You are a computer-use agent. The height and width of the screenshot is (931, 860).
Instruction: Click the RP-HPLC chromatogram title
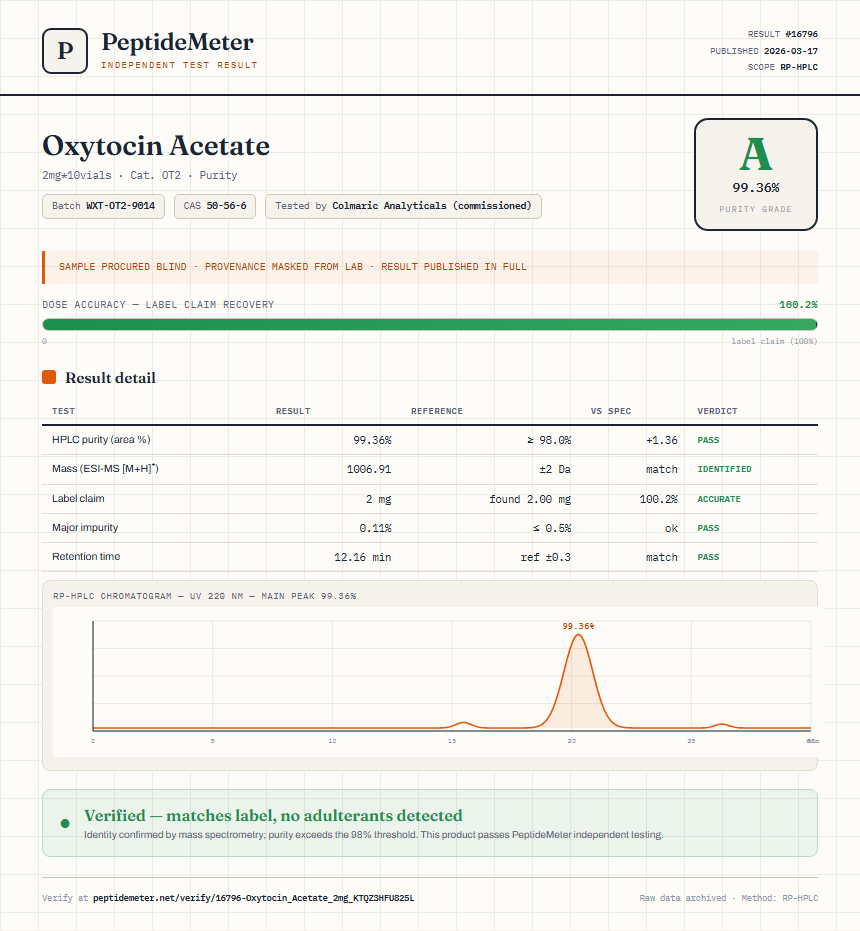tap(204, 596)
